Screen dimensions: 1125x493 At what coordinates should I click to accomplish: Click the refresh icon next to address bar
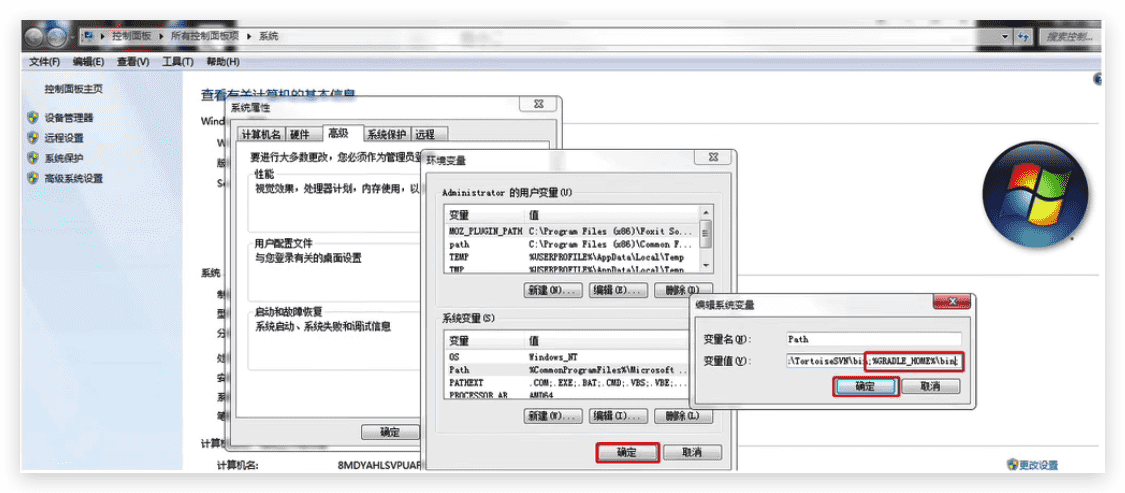point(1023,36)
